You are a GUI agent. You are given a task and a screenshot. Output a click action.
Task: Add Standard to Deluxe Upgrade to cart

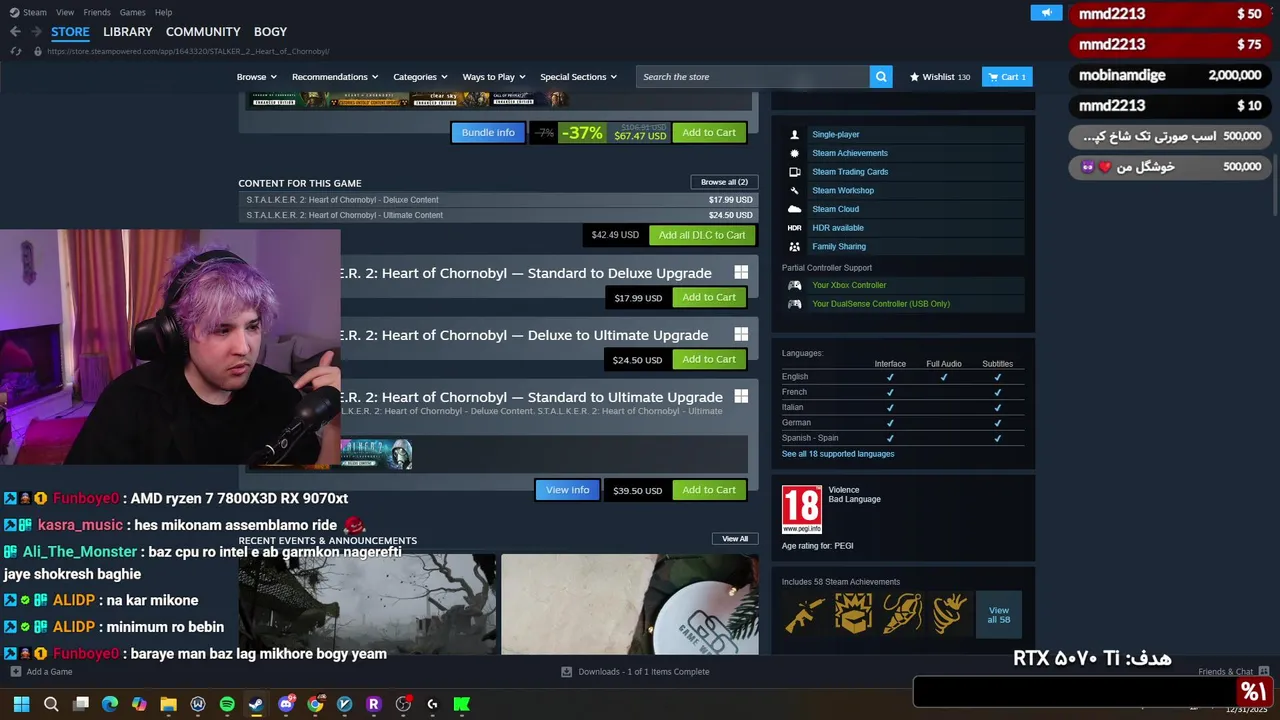(709, 297)
